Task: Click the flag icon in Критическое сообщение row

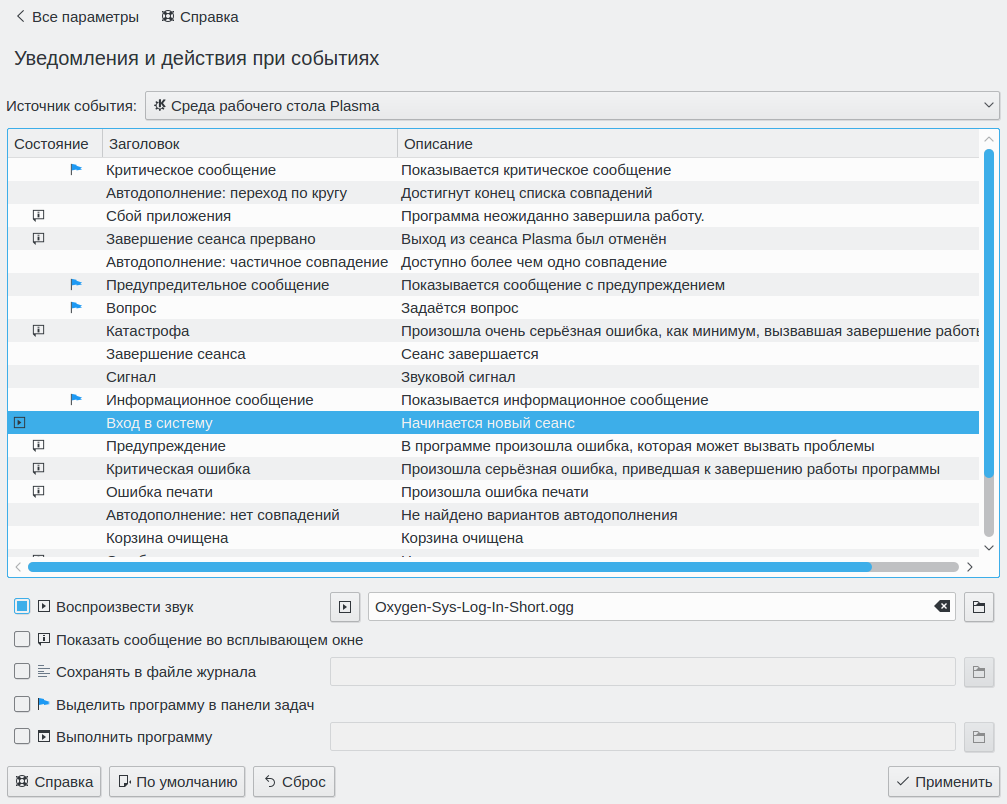Action: click(x=76, y=170)
